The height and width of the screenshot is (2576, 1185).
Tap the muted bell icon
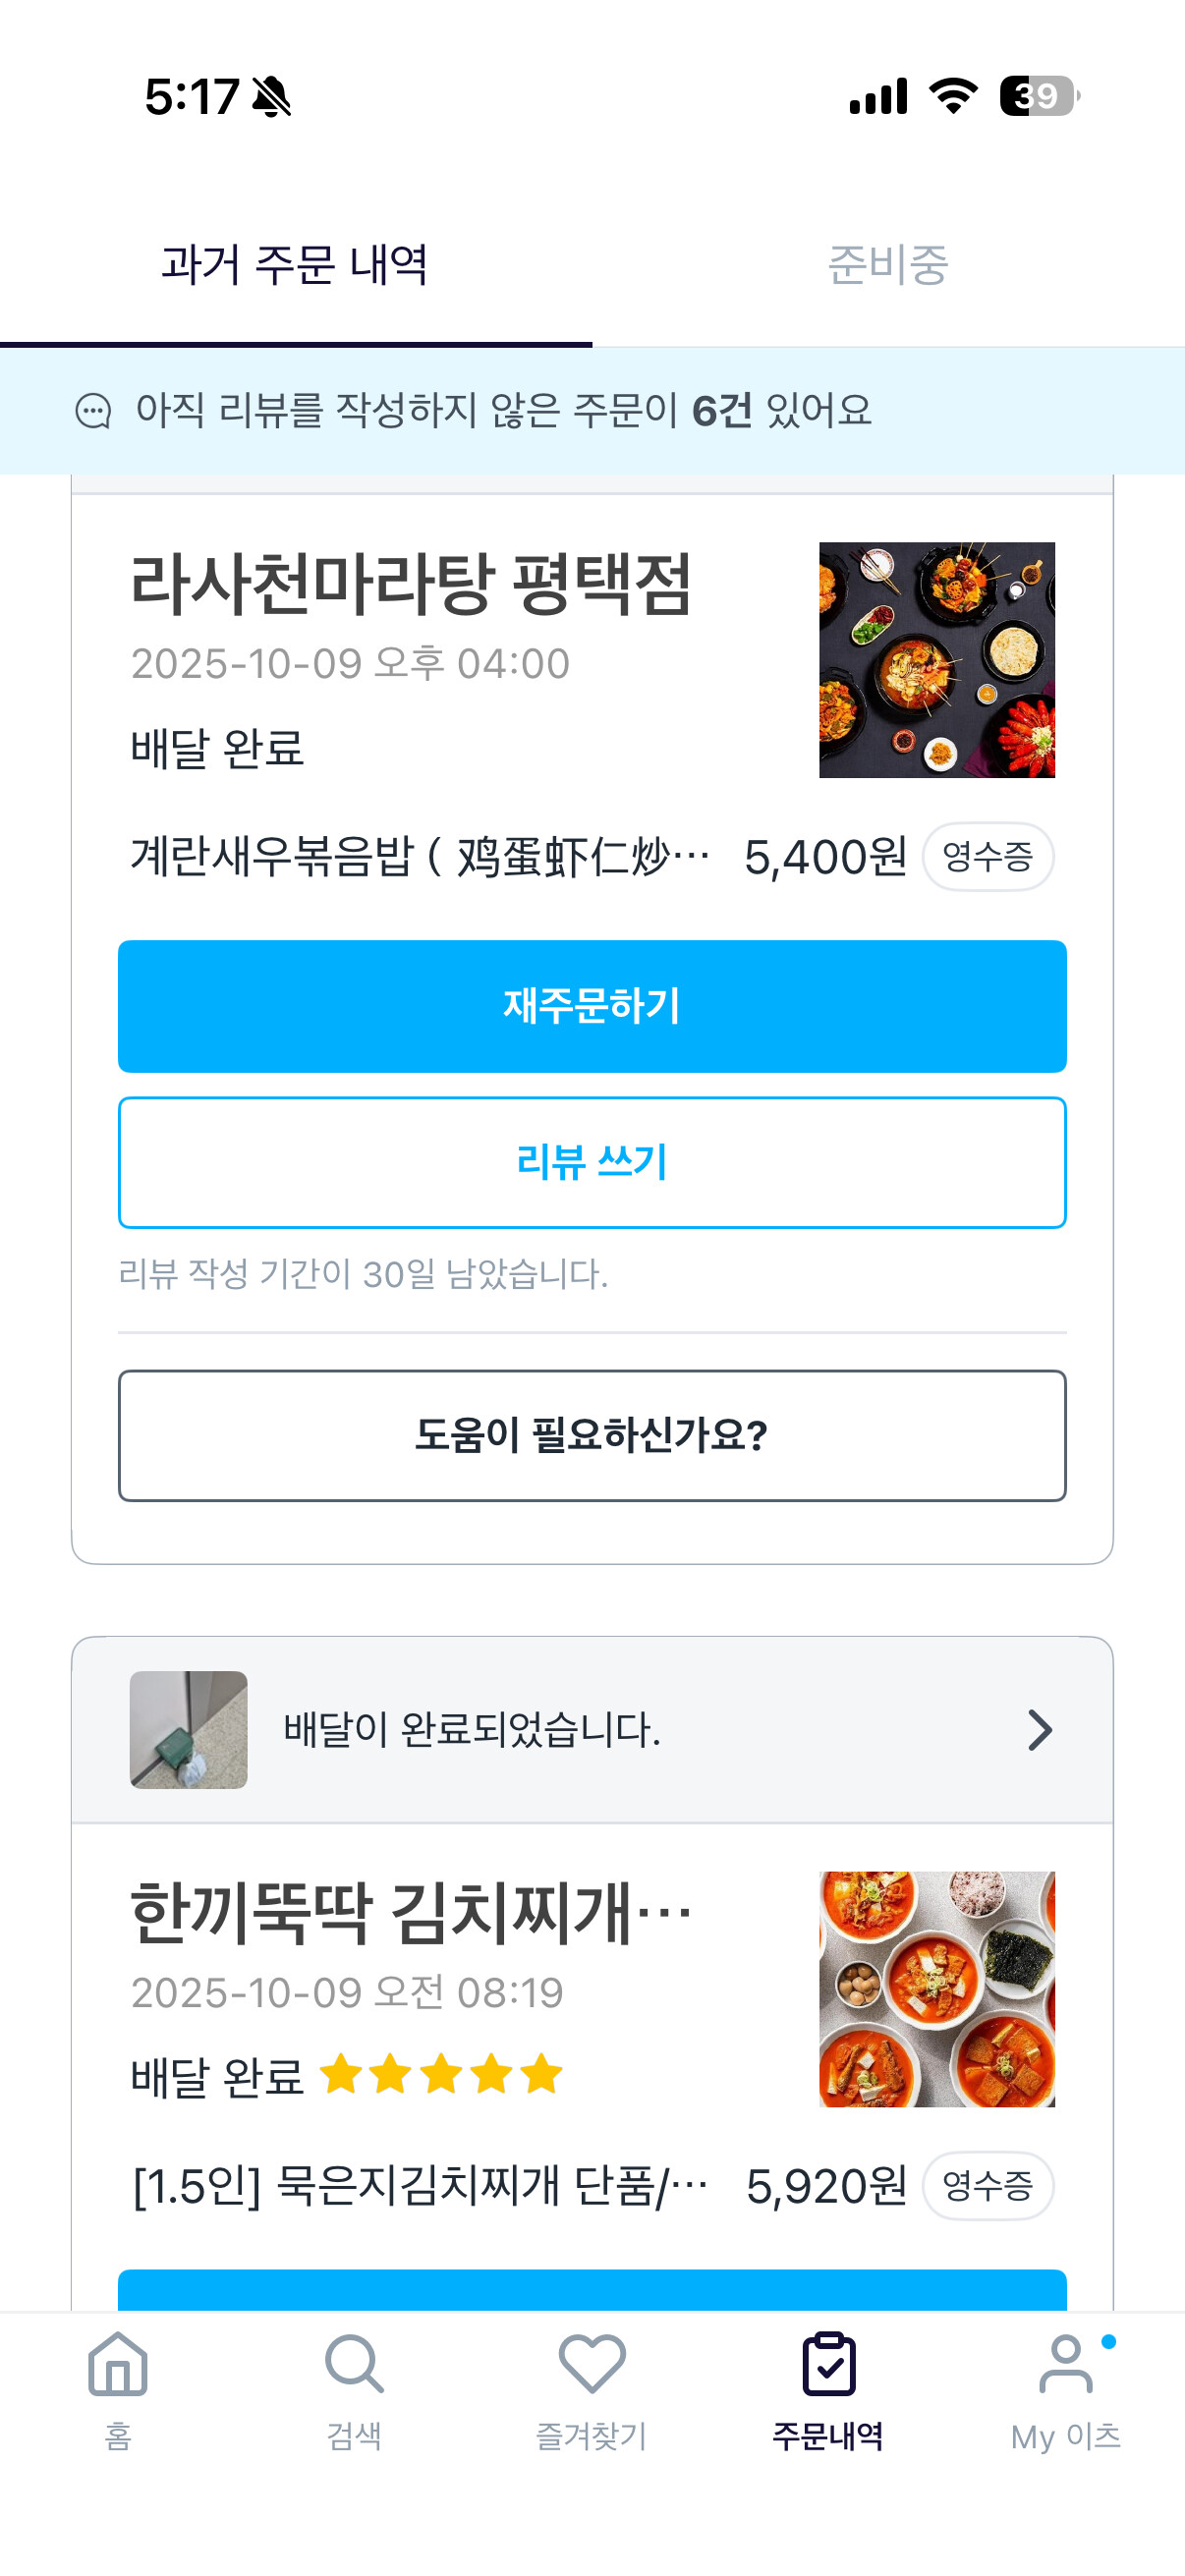(271, 97)
